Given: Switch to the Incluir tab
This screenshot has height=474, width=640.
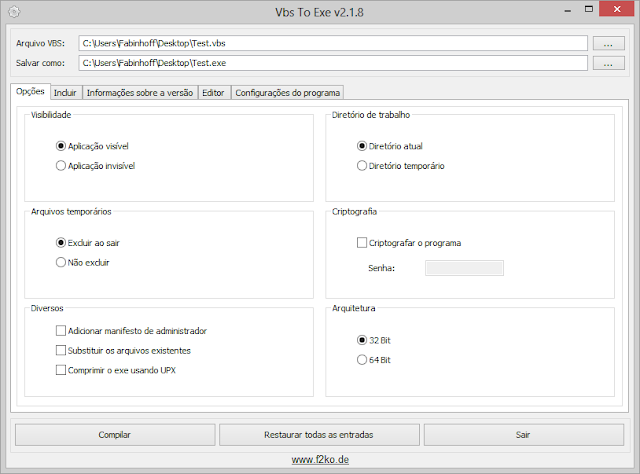Looking at the screenshot, I should [65, 92].
